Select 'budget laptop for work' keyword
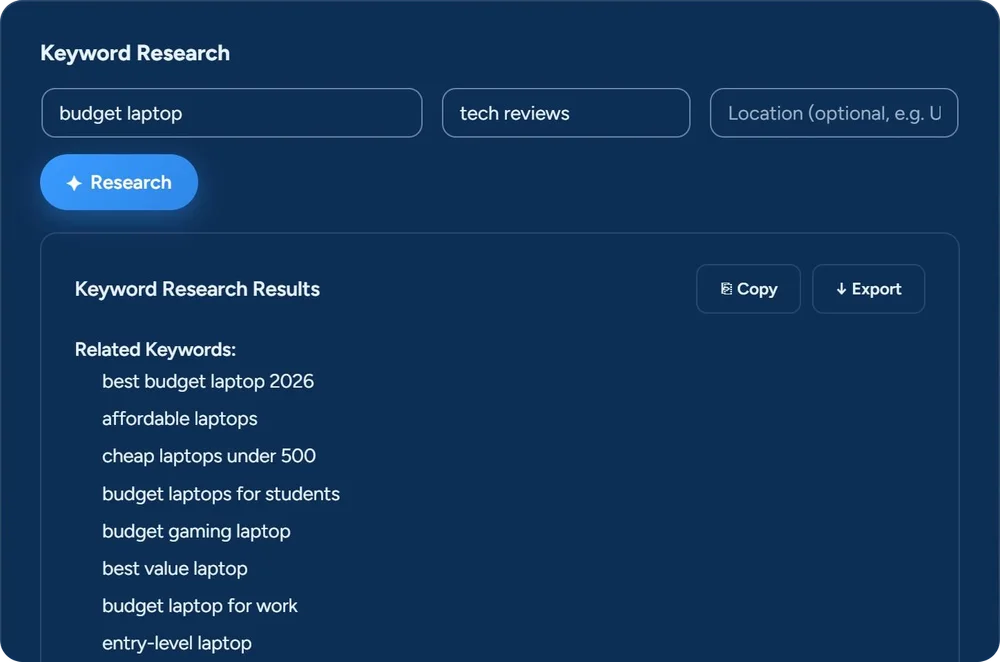 pos(200,607)
